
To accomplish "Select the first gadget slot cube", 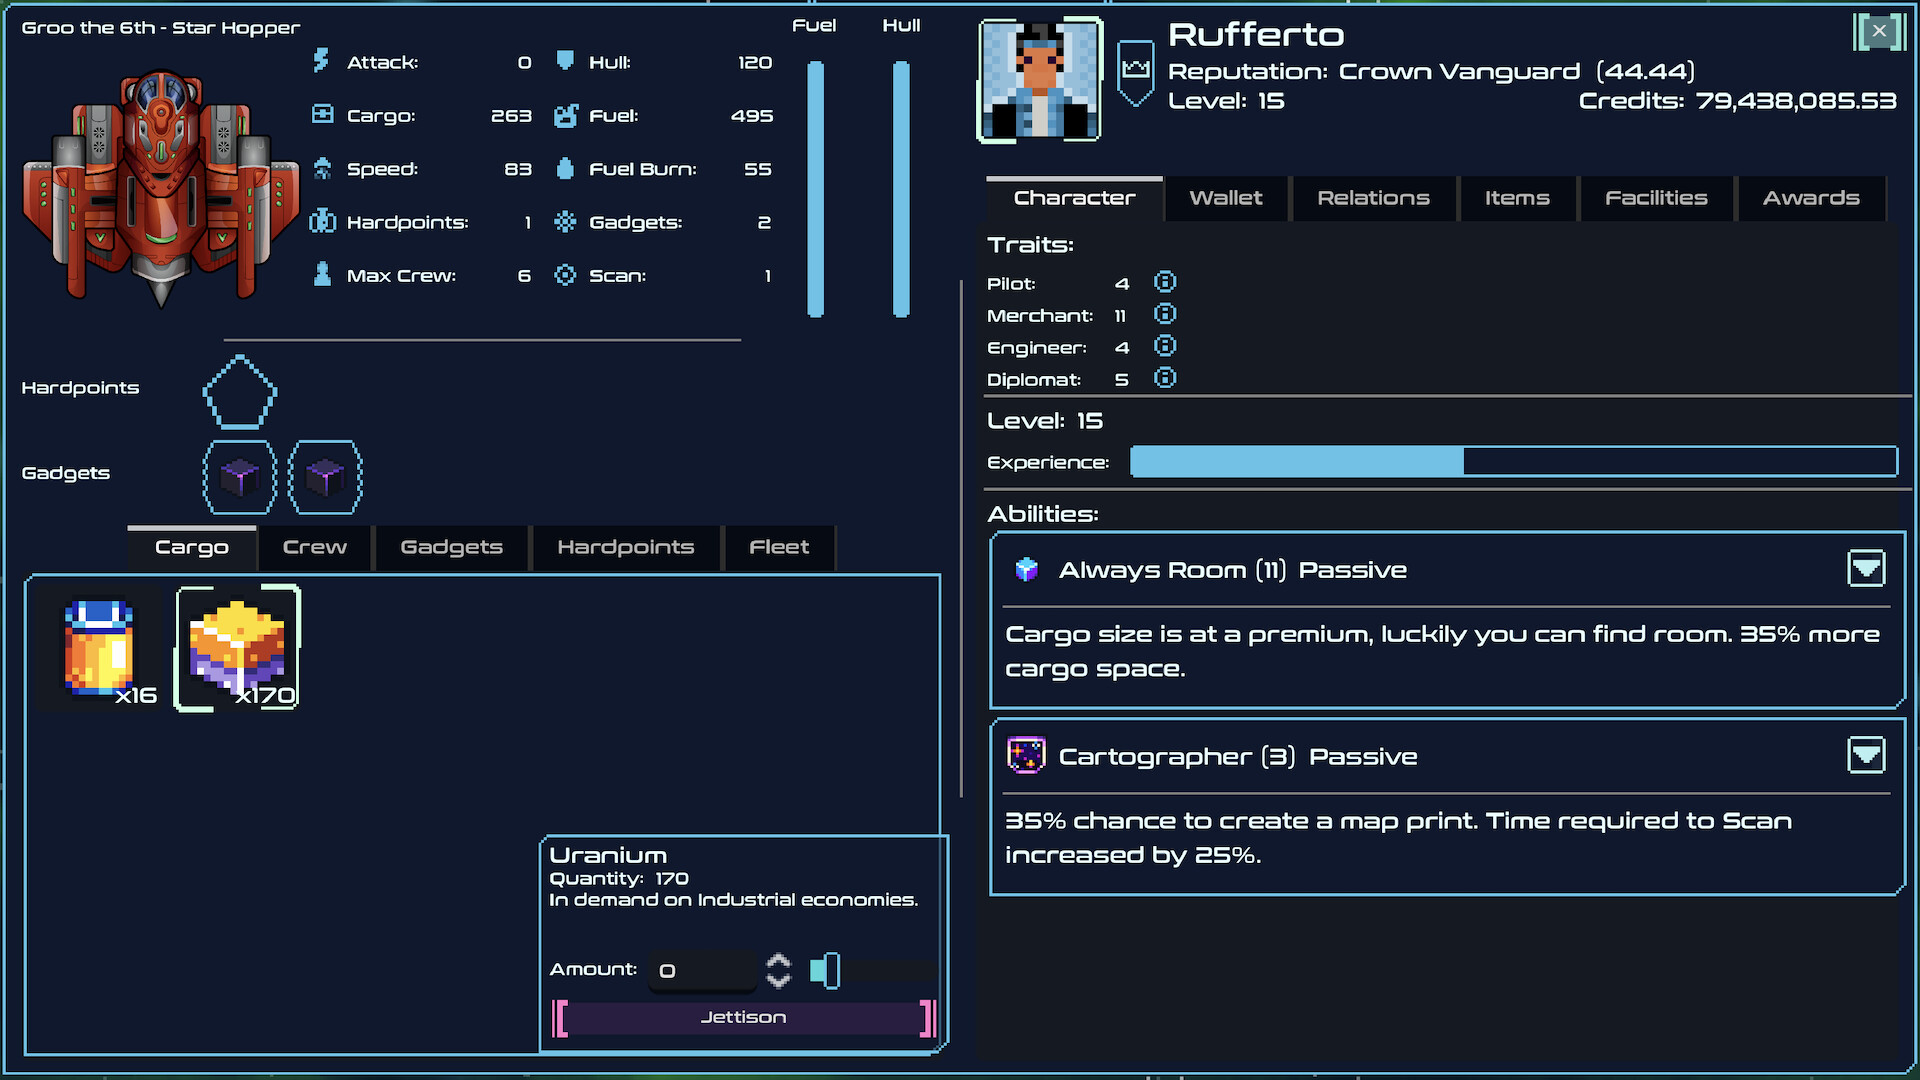I will pos(240,477).
